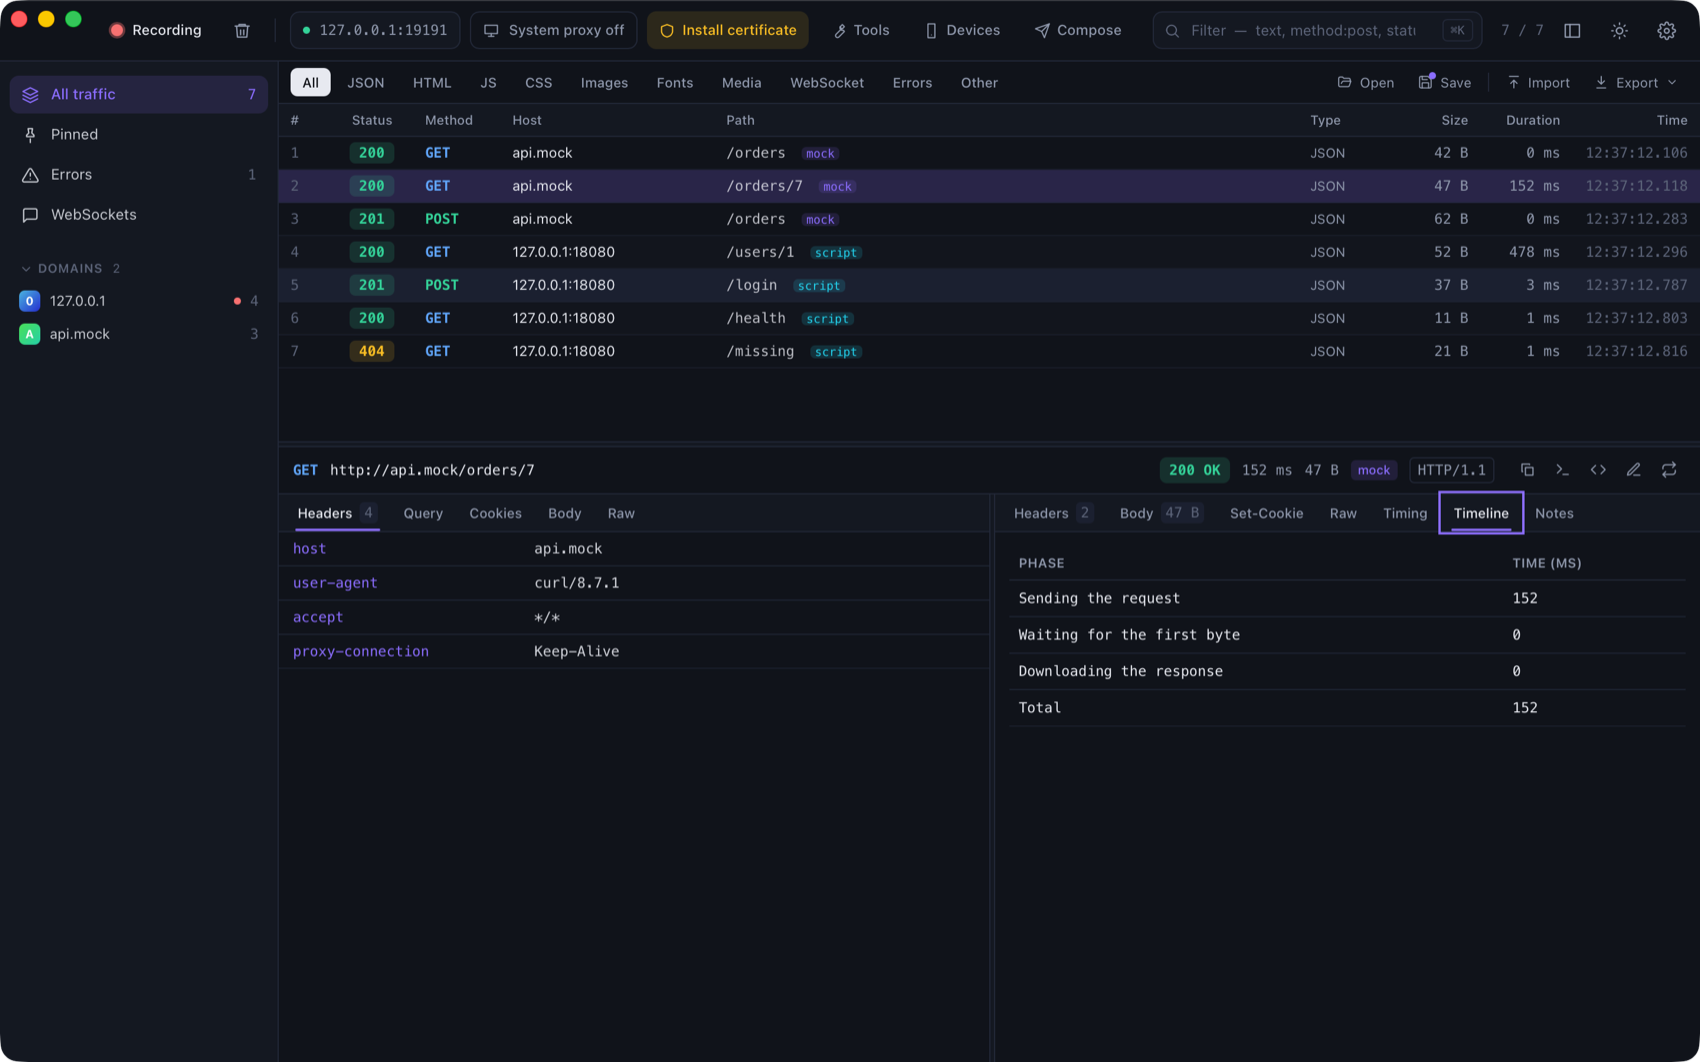The image size is (1700, 1062).
Task: Filter by the Errors type tab
Action: click(912, 83)
